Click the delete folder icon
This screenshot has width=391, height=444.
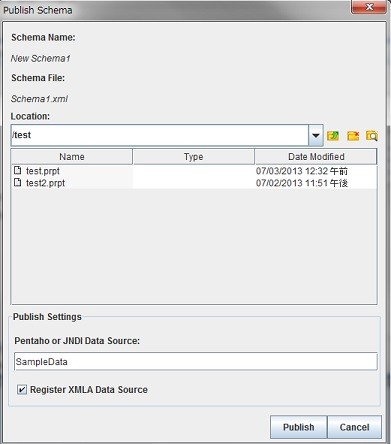pos(353,136)
